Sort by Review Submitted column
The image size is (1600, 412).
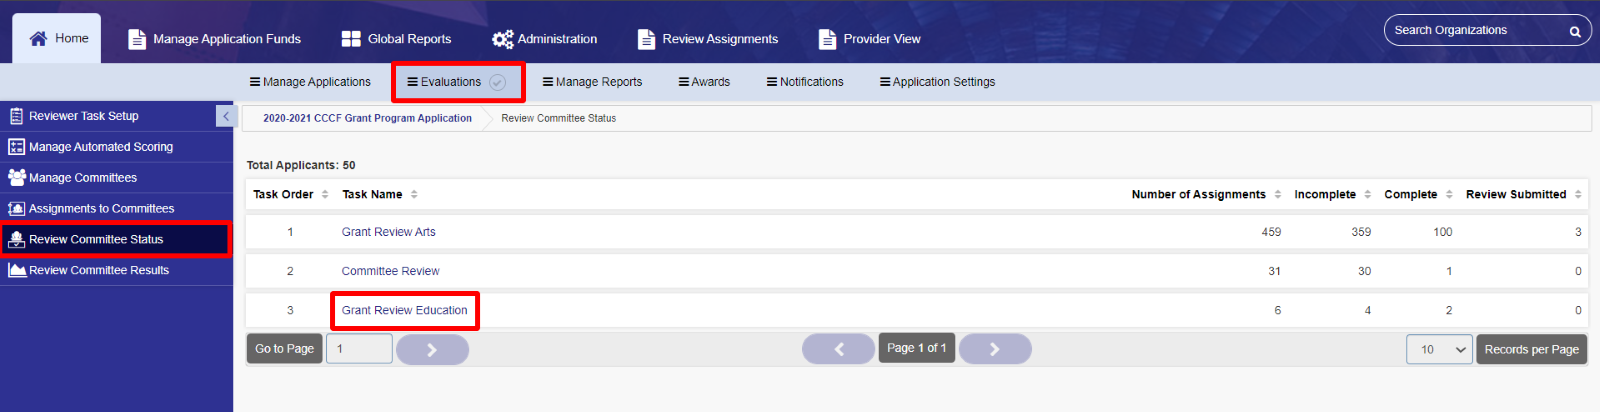coord(1524,194)
